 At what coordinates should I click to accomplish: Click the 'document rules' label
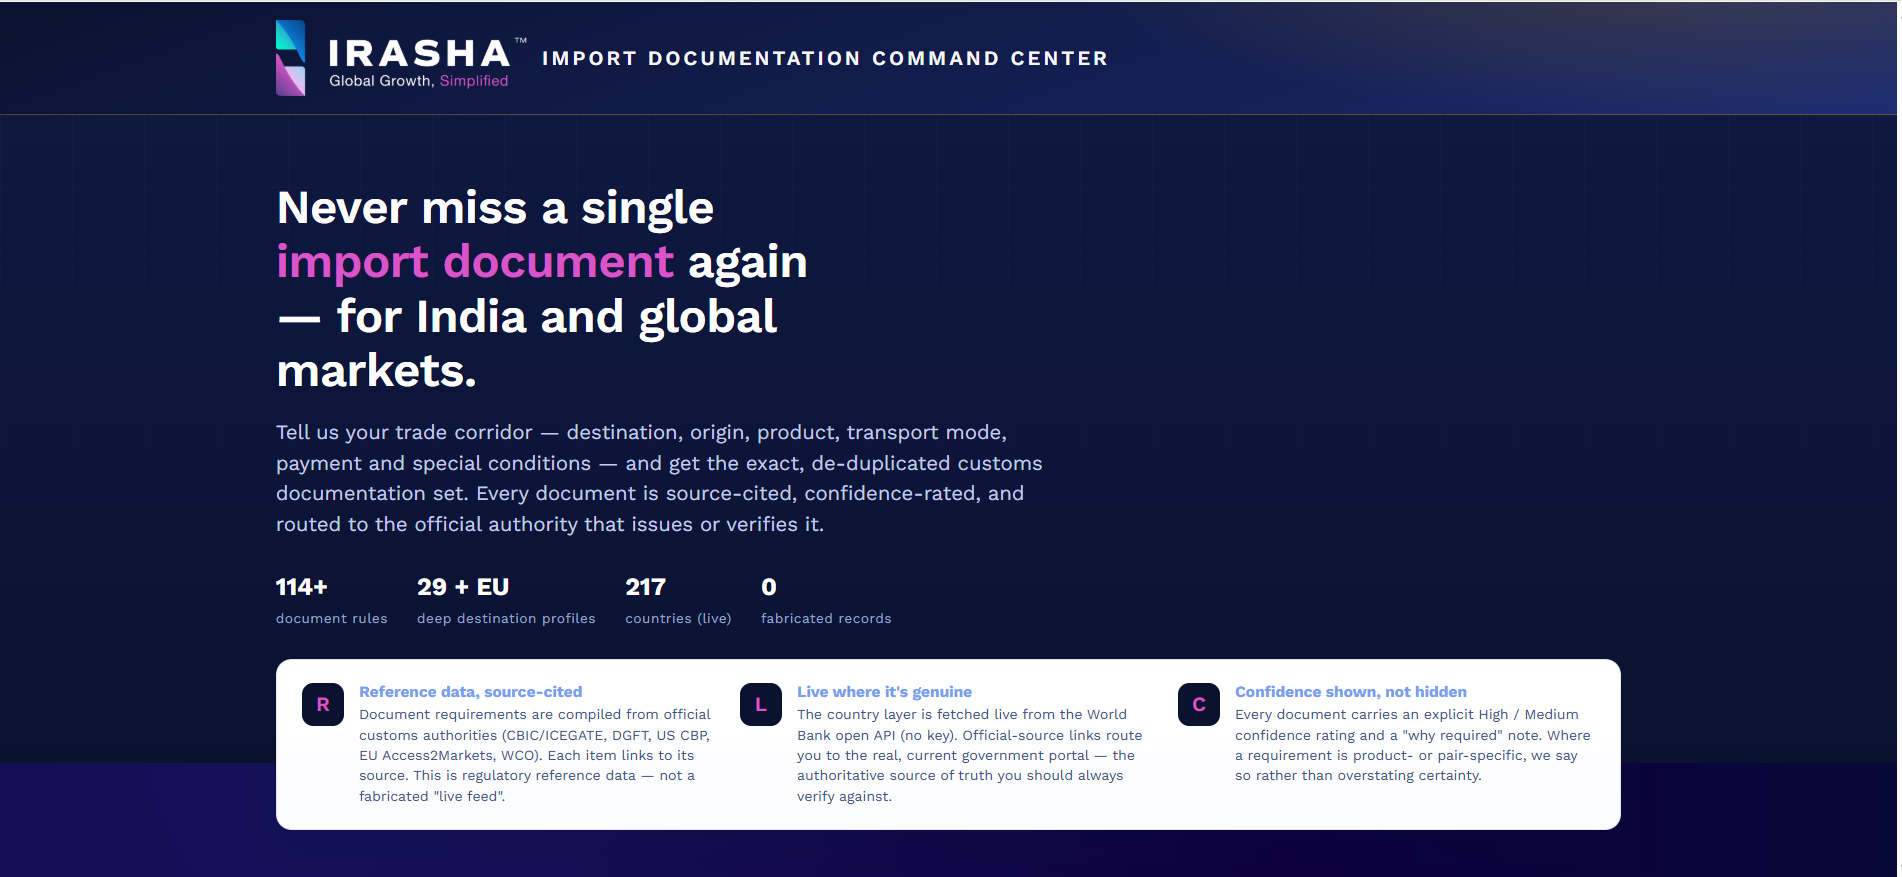[332, 619]
